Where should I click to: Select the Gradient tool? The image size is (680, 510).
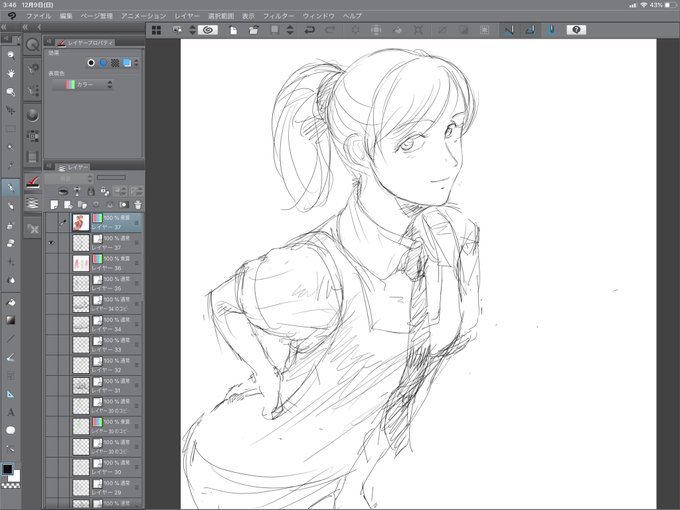pos(11,320)
